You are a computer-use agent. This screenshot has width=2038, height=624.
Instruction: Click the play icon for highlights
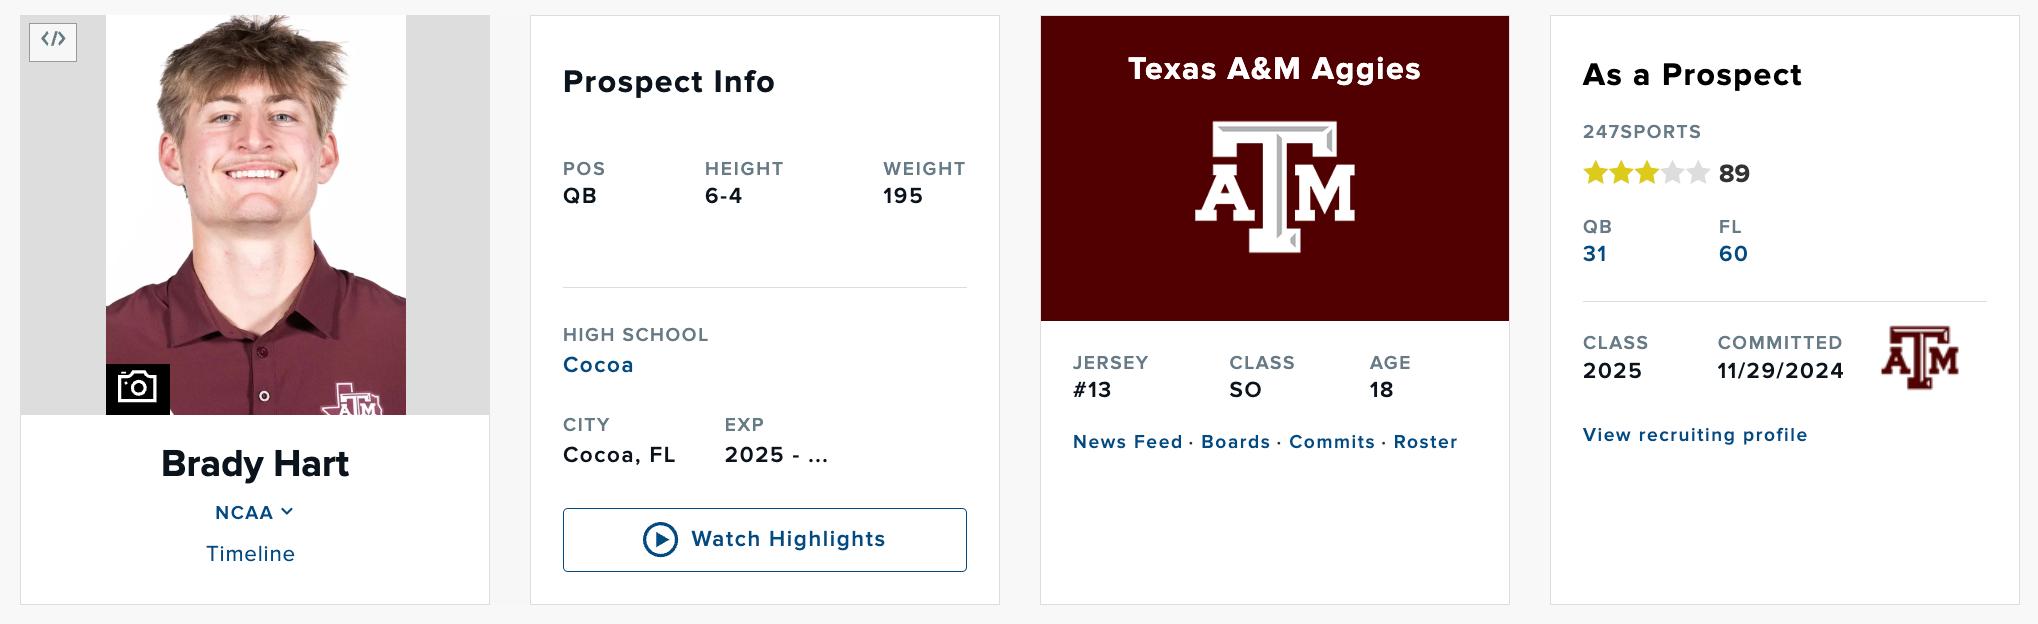[x=660, y=540]
